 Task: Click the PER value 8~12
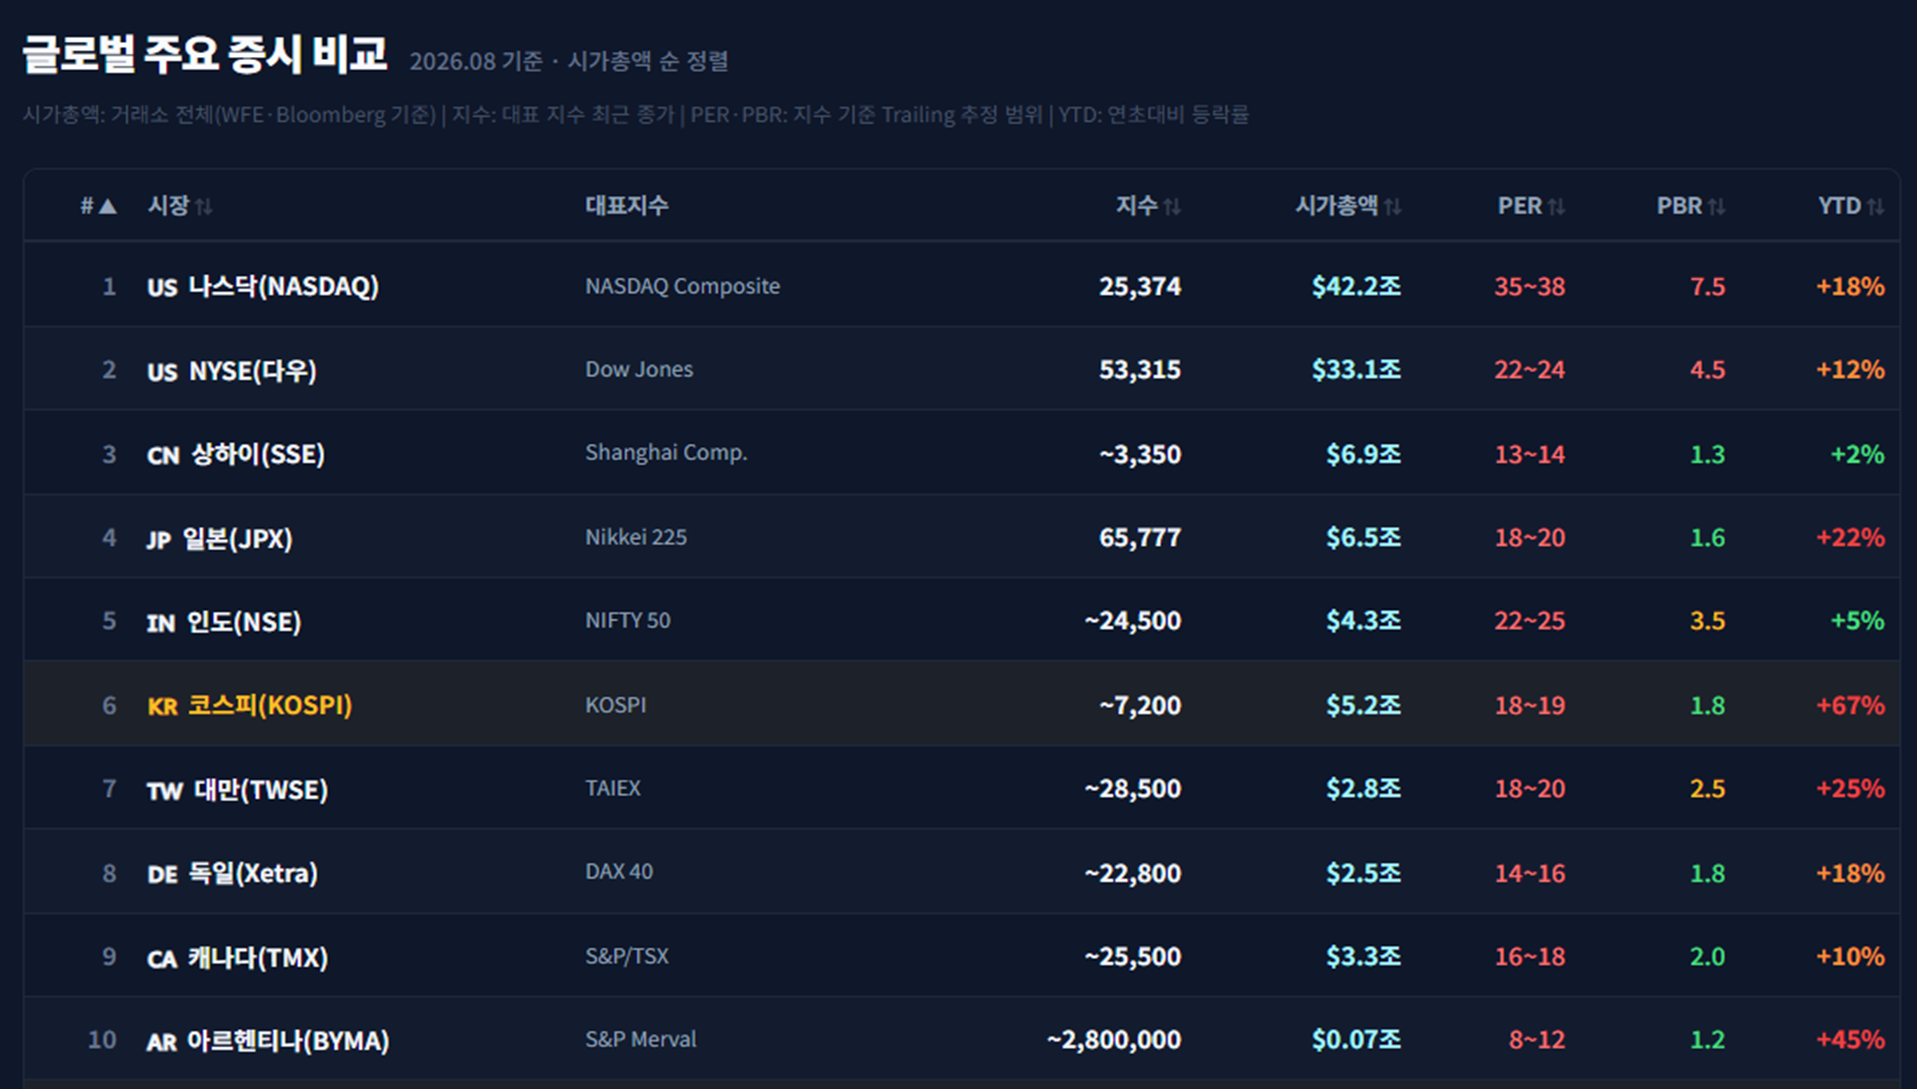tap(1537, 1040)
